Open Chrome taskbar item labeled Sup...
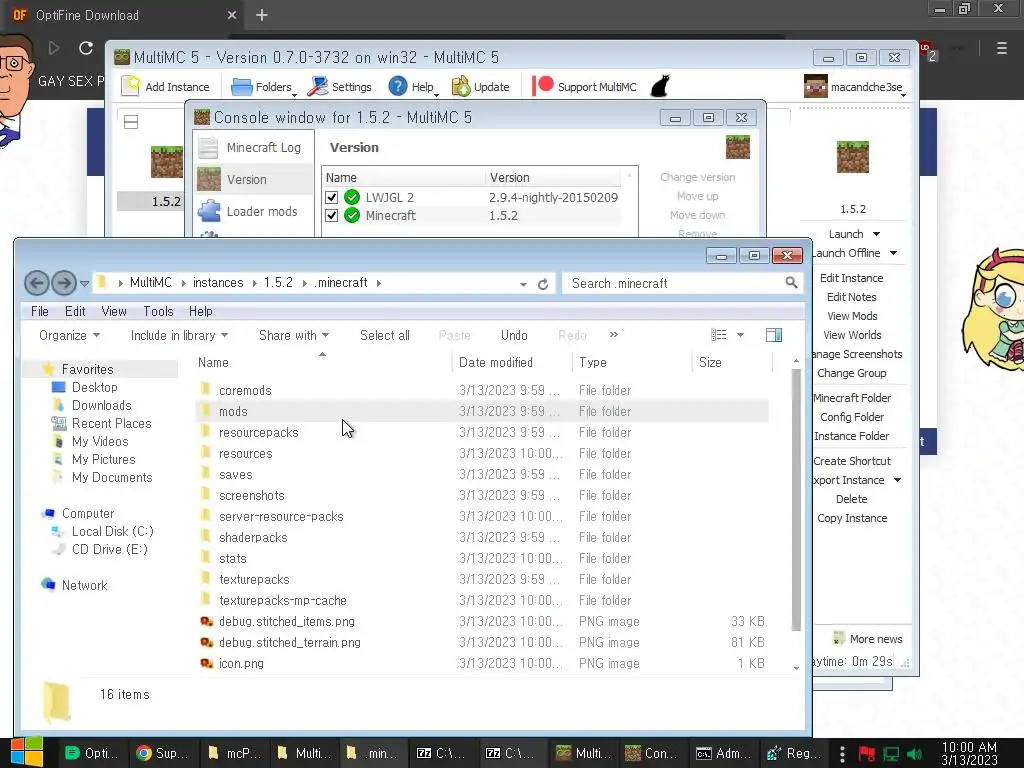 point(163,753)
